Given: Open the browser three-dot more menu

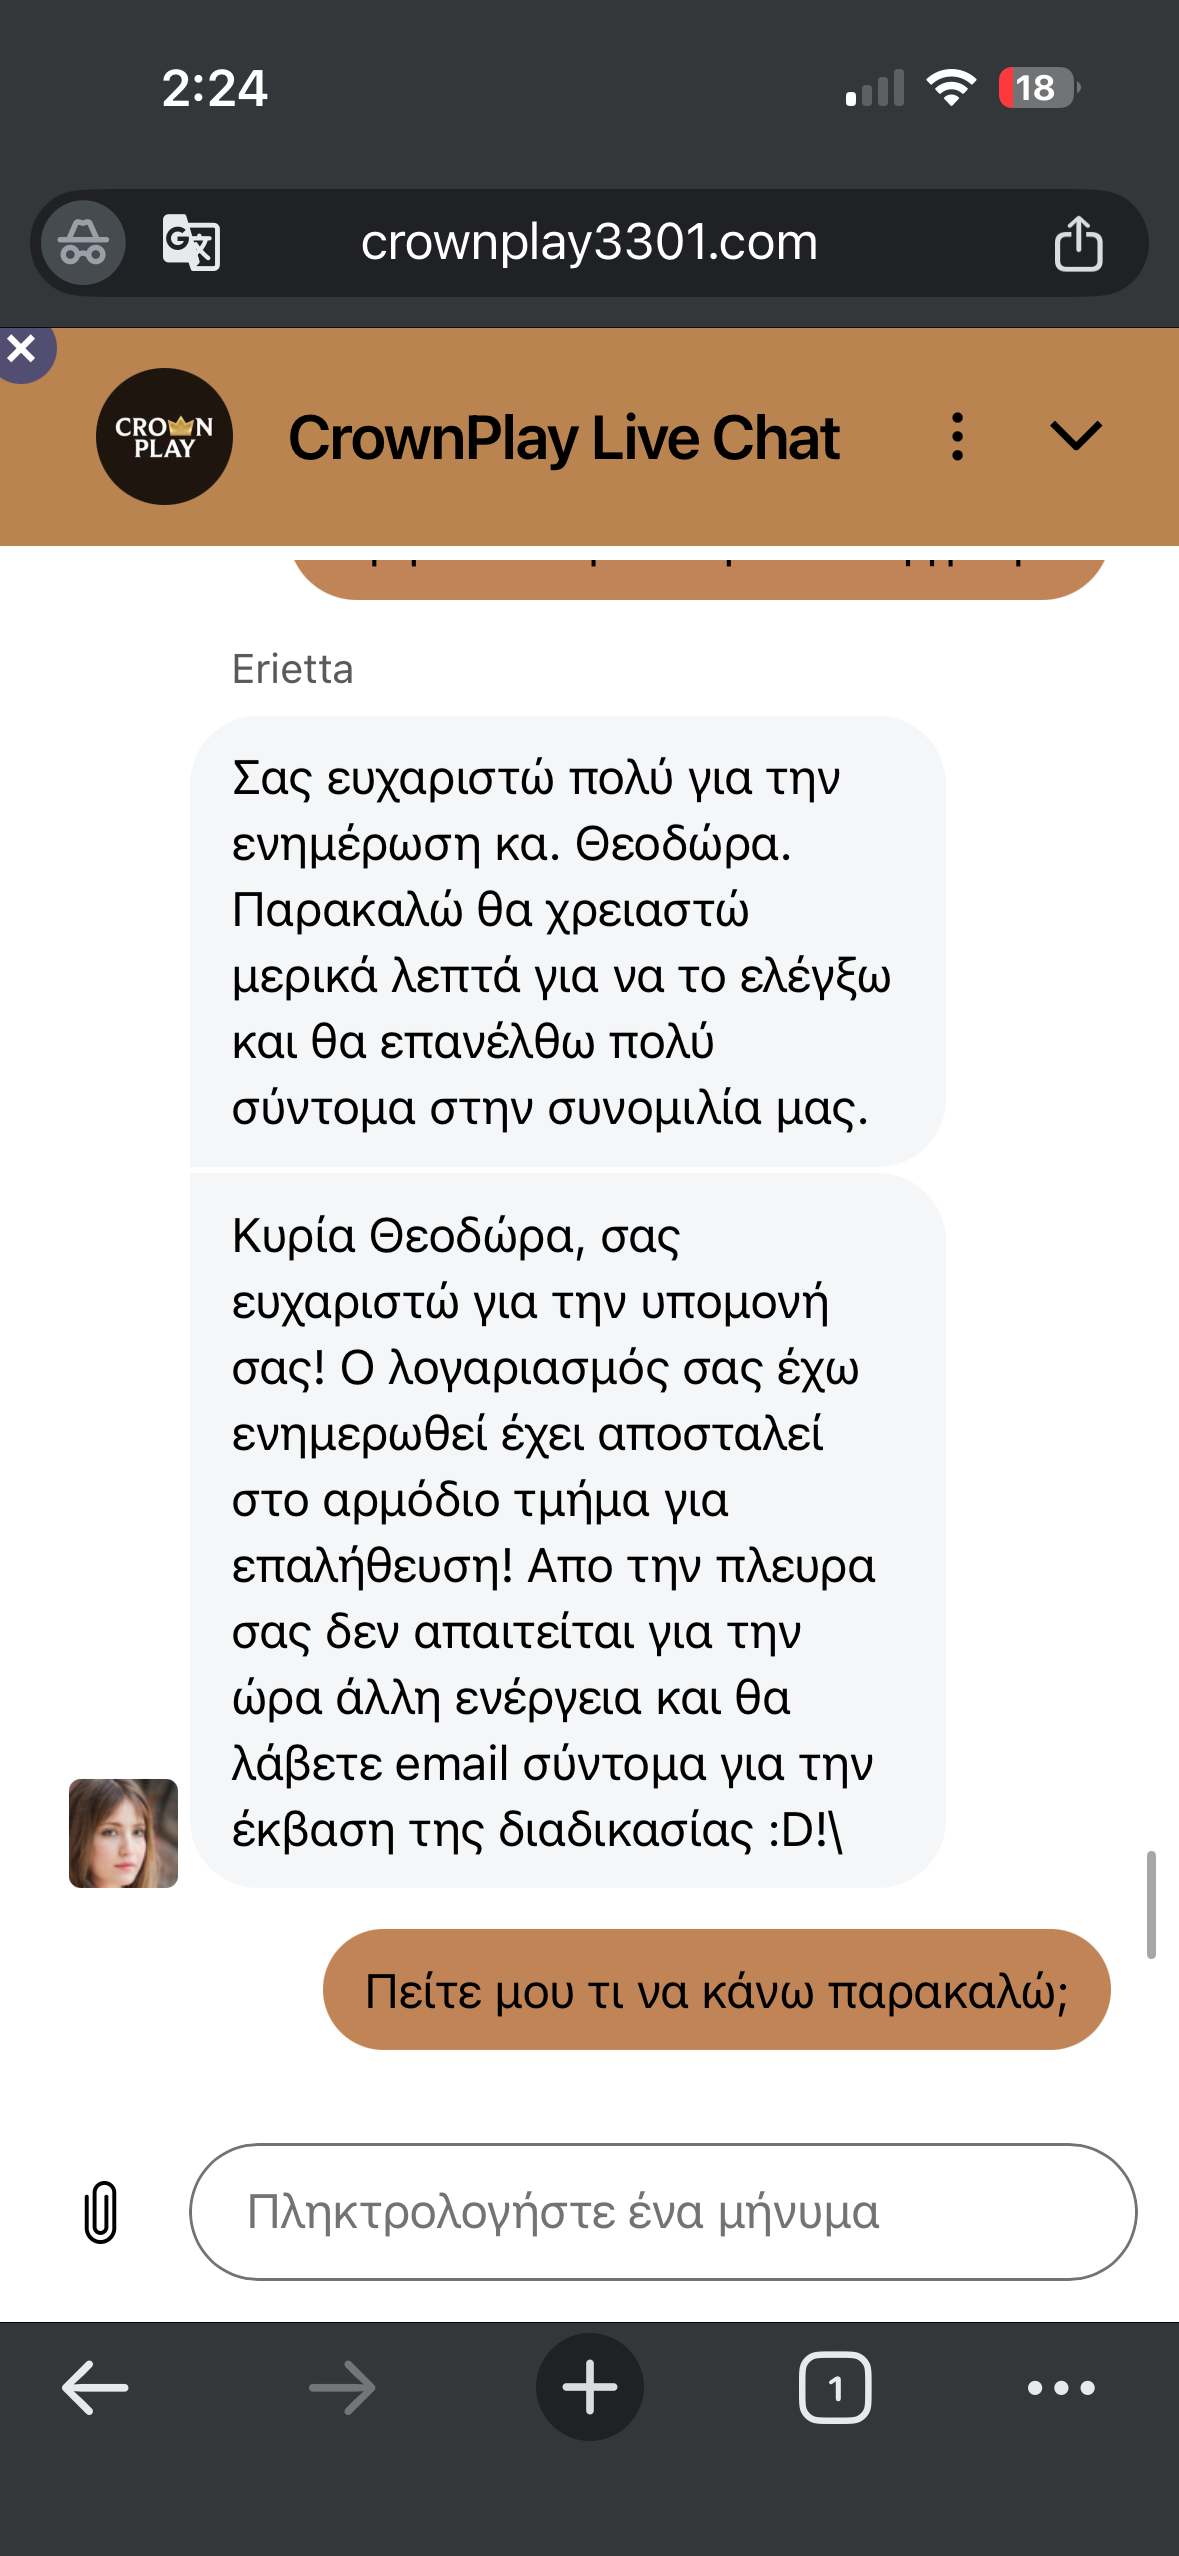Looking at the screenshot, I should click(1061, 2388).
